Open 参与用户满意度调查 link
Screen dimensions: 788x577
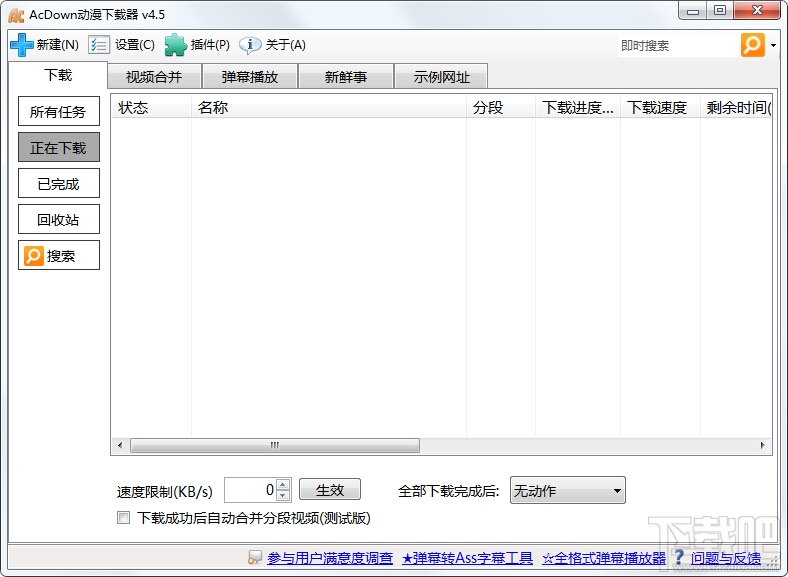click(x=330, y=557)
